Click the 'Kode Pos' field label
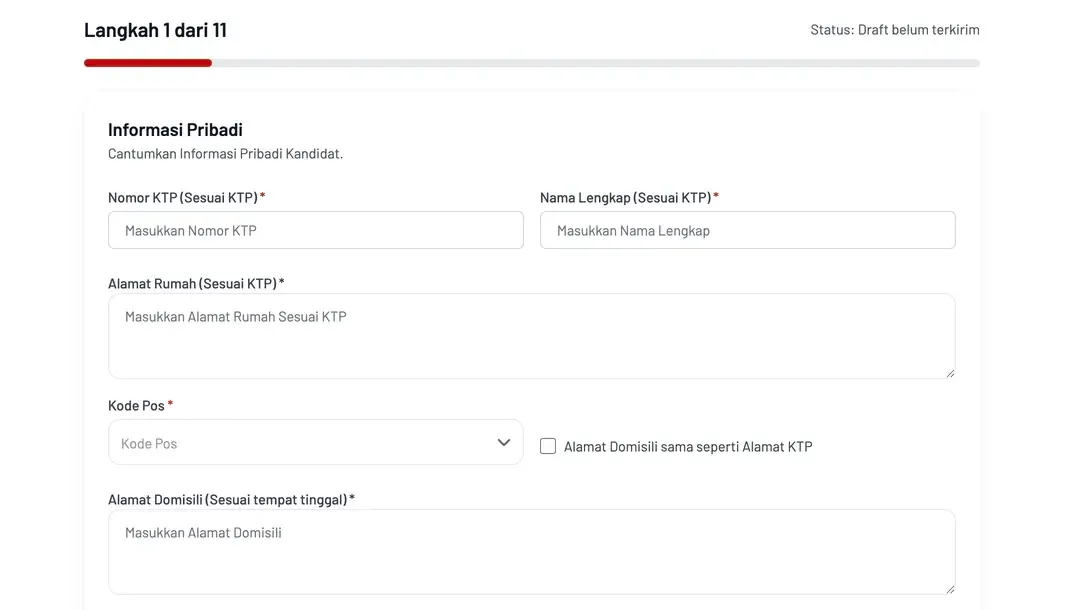Viewport: 1067px width, 610px height. (x=136, y=406)
